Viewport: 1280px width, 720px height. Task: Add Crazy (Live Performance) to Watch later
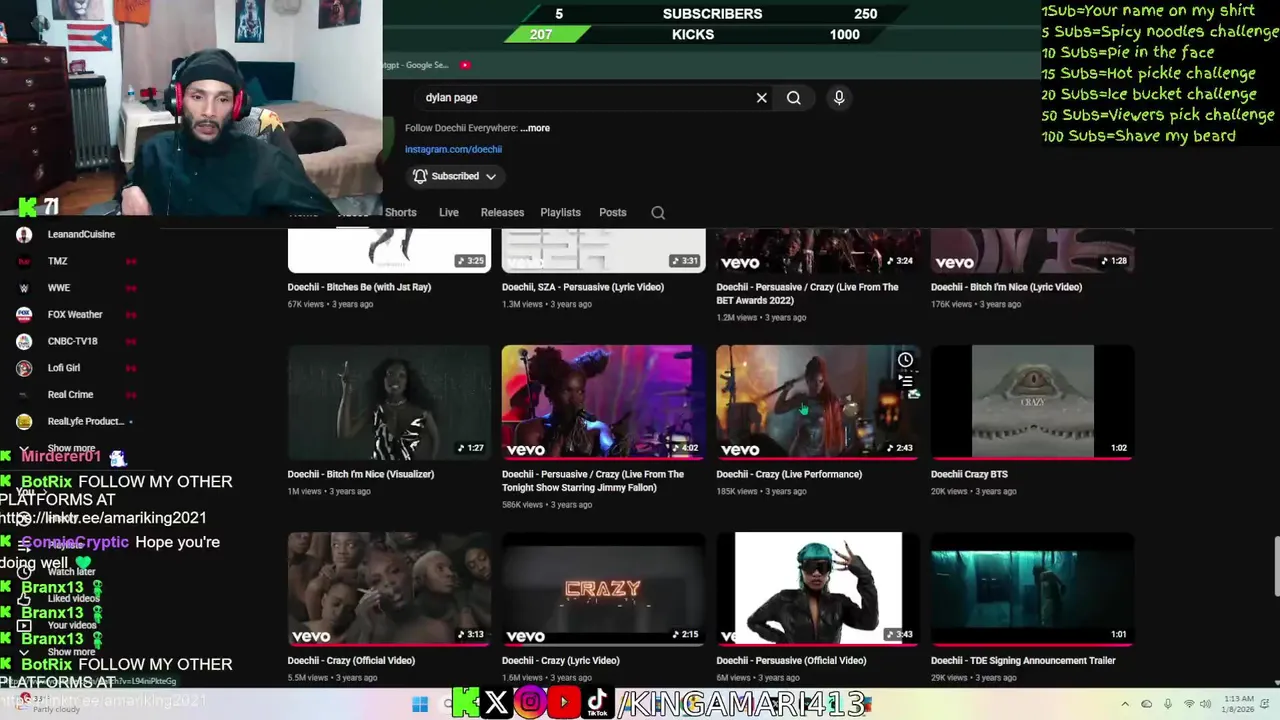click(905, 360)
